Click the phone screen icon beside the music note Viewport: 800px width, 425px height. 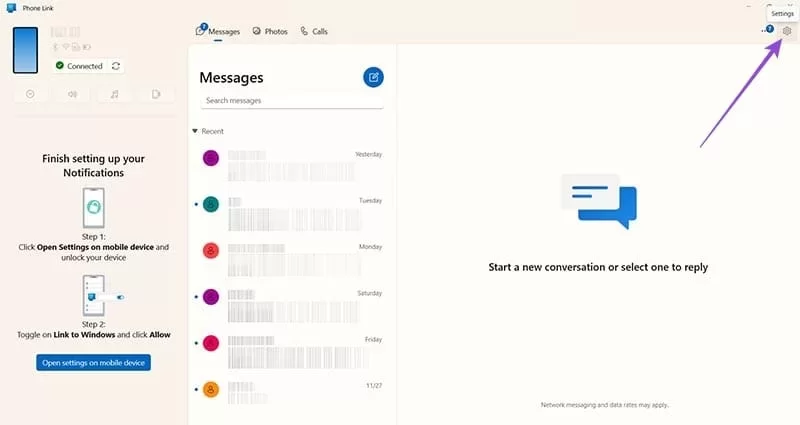pos(156,95)
